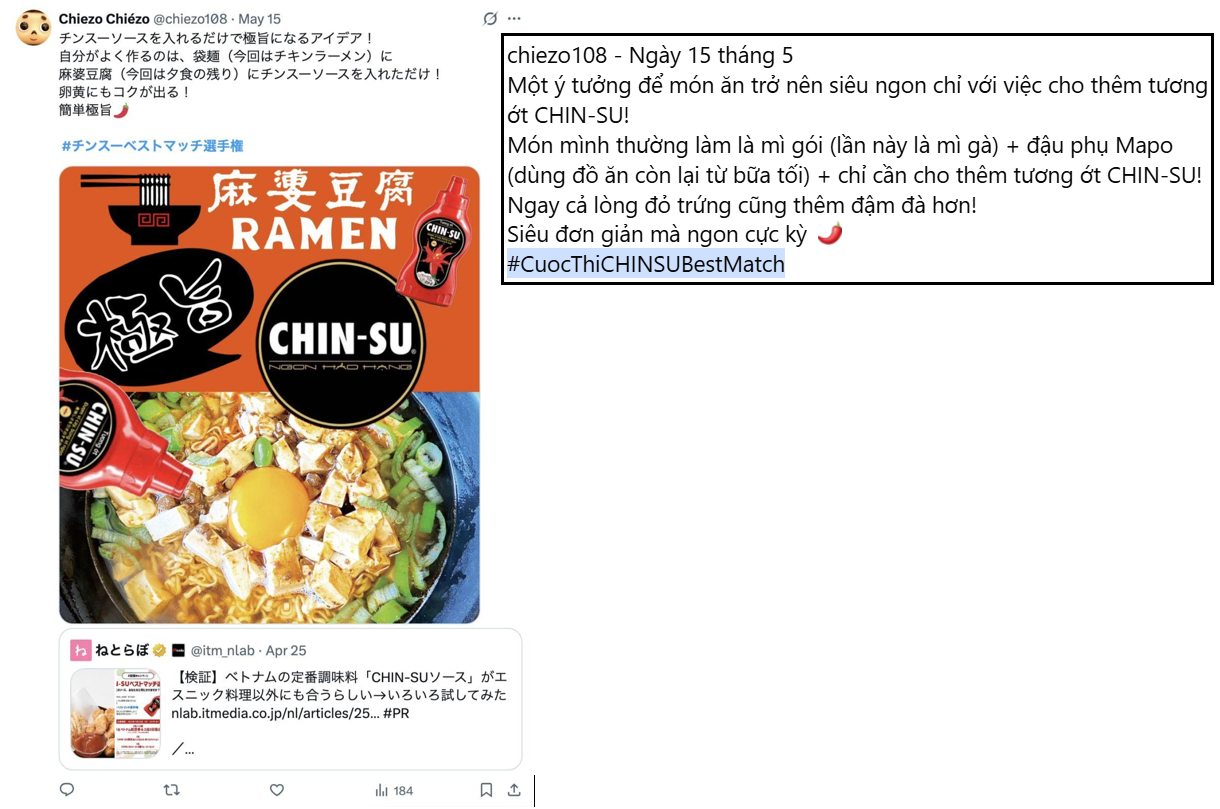This screenshot has height=809, width=1220.
Task: Open the #チンスーベストマッチ選手権 hashtag
Action: click(x=152, y=146)
